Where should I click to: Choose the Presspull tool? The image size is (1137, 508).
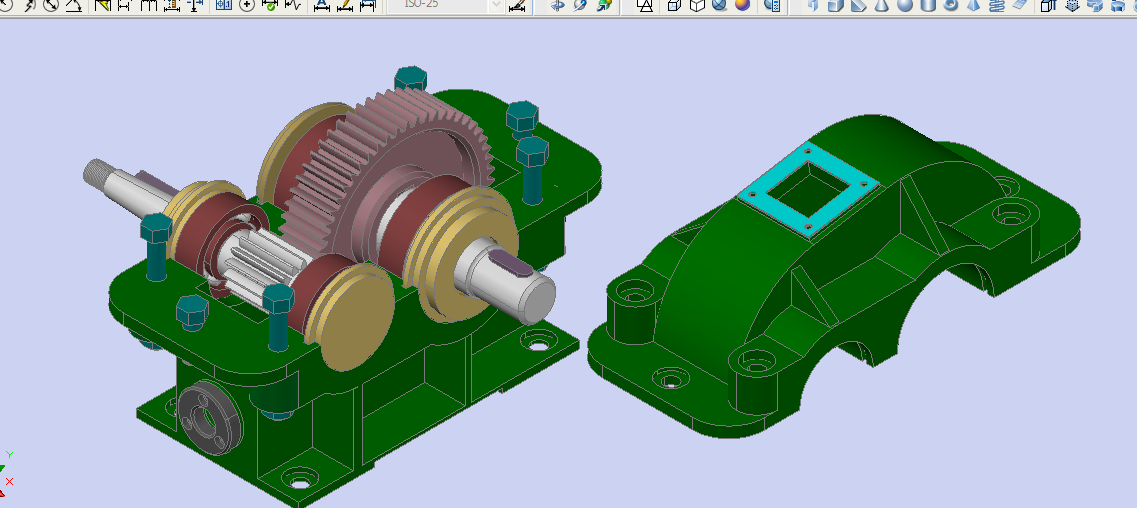coord(1072,4)
